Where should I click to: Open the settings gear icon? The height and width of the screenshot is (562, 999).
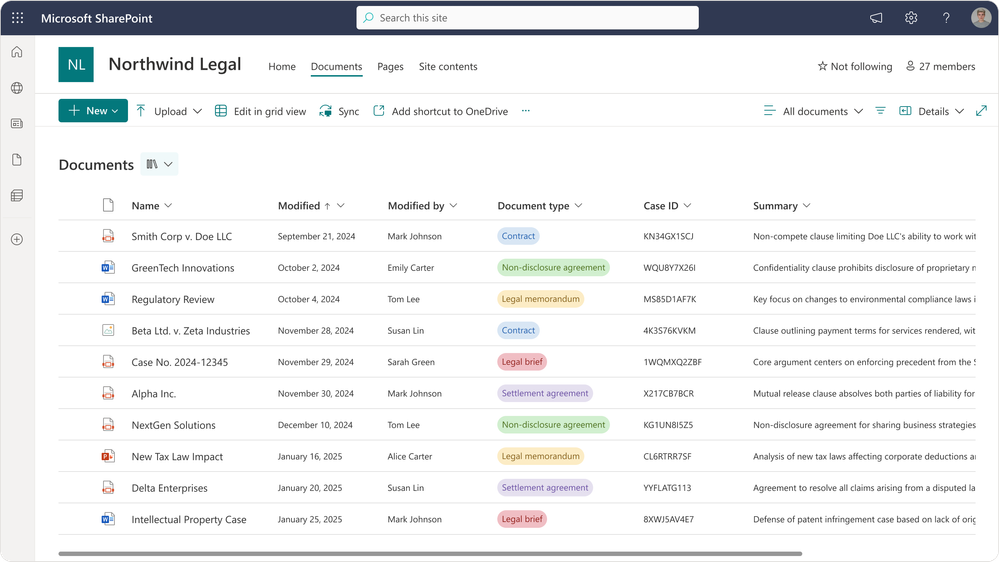coord(911,18)
